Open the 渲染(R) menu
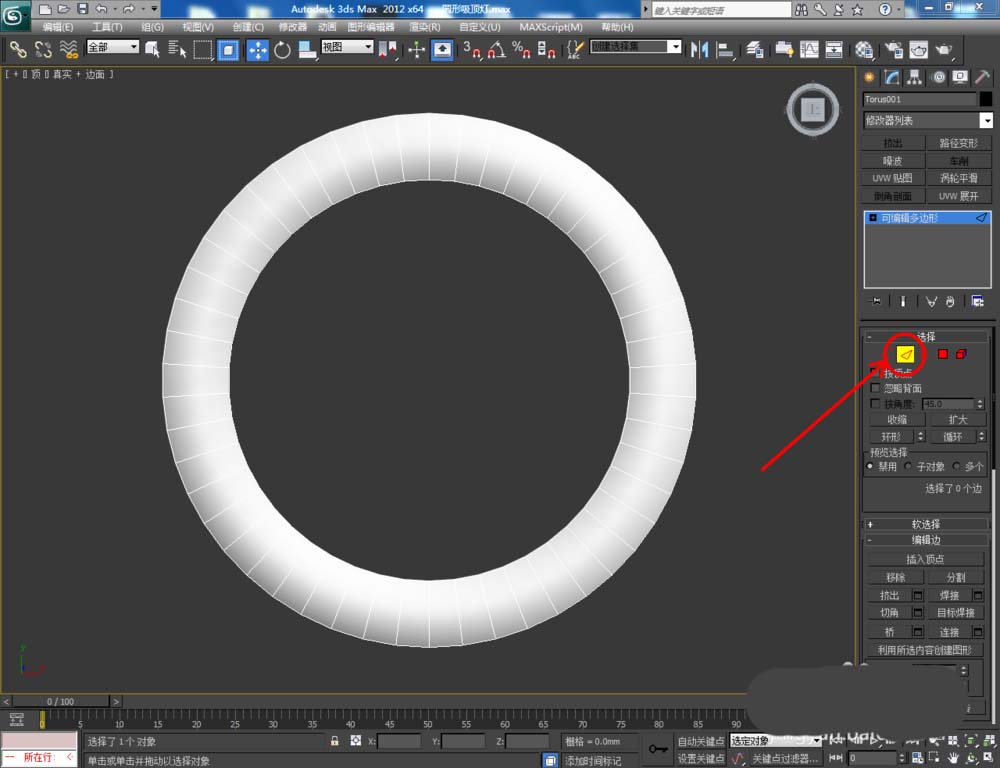 click(x=425, y=27)
